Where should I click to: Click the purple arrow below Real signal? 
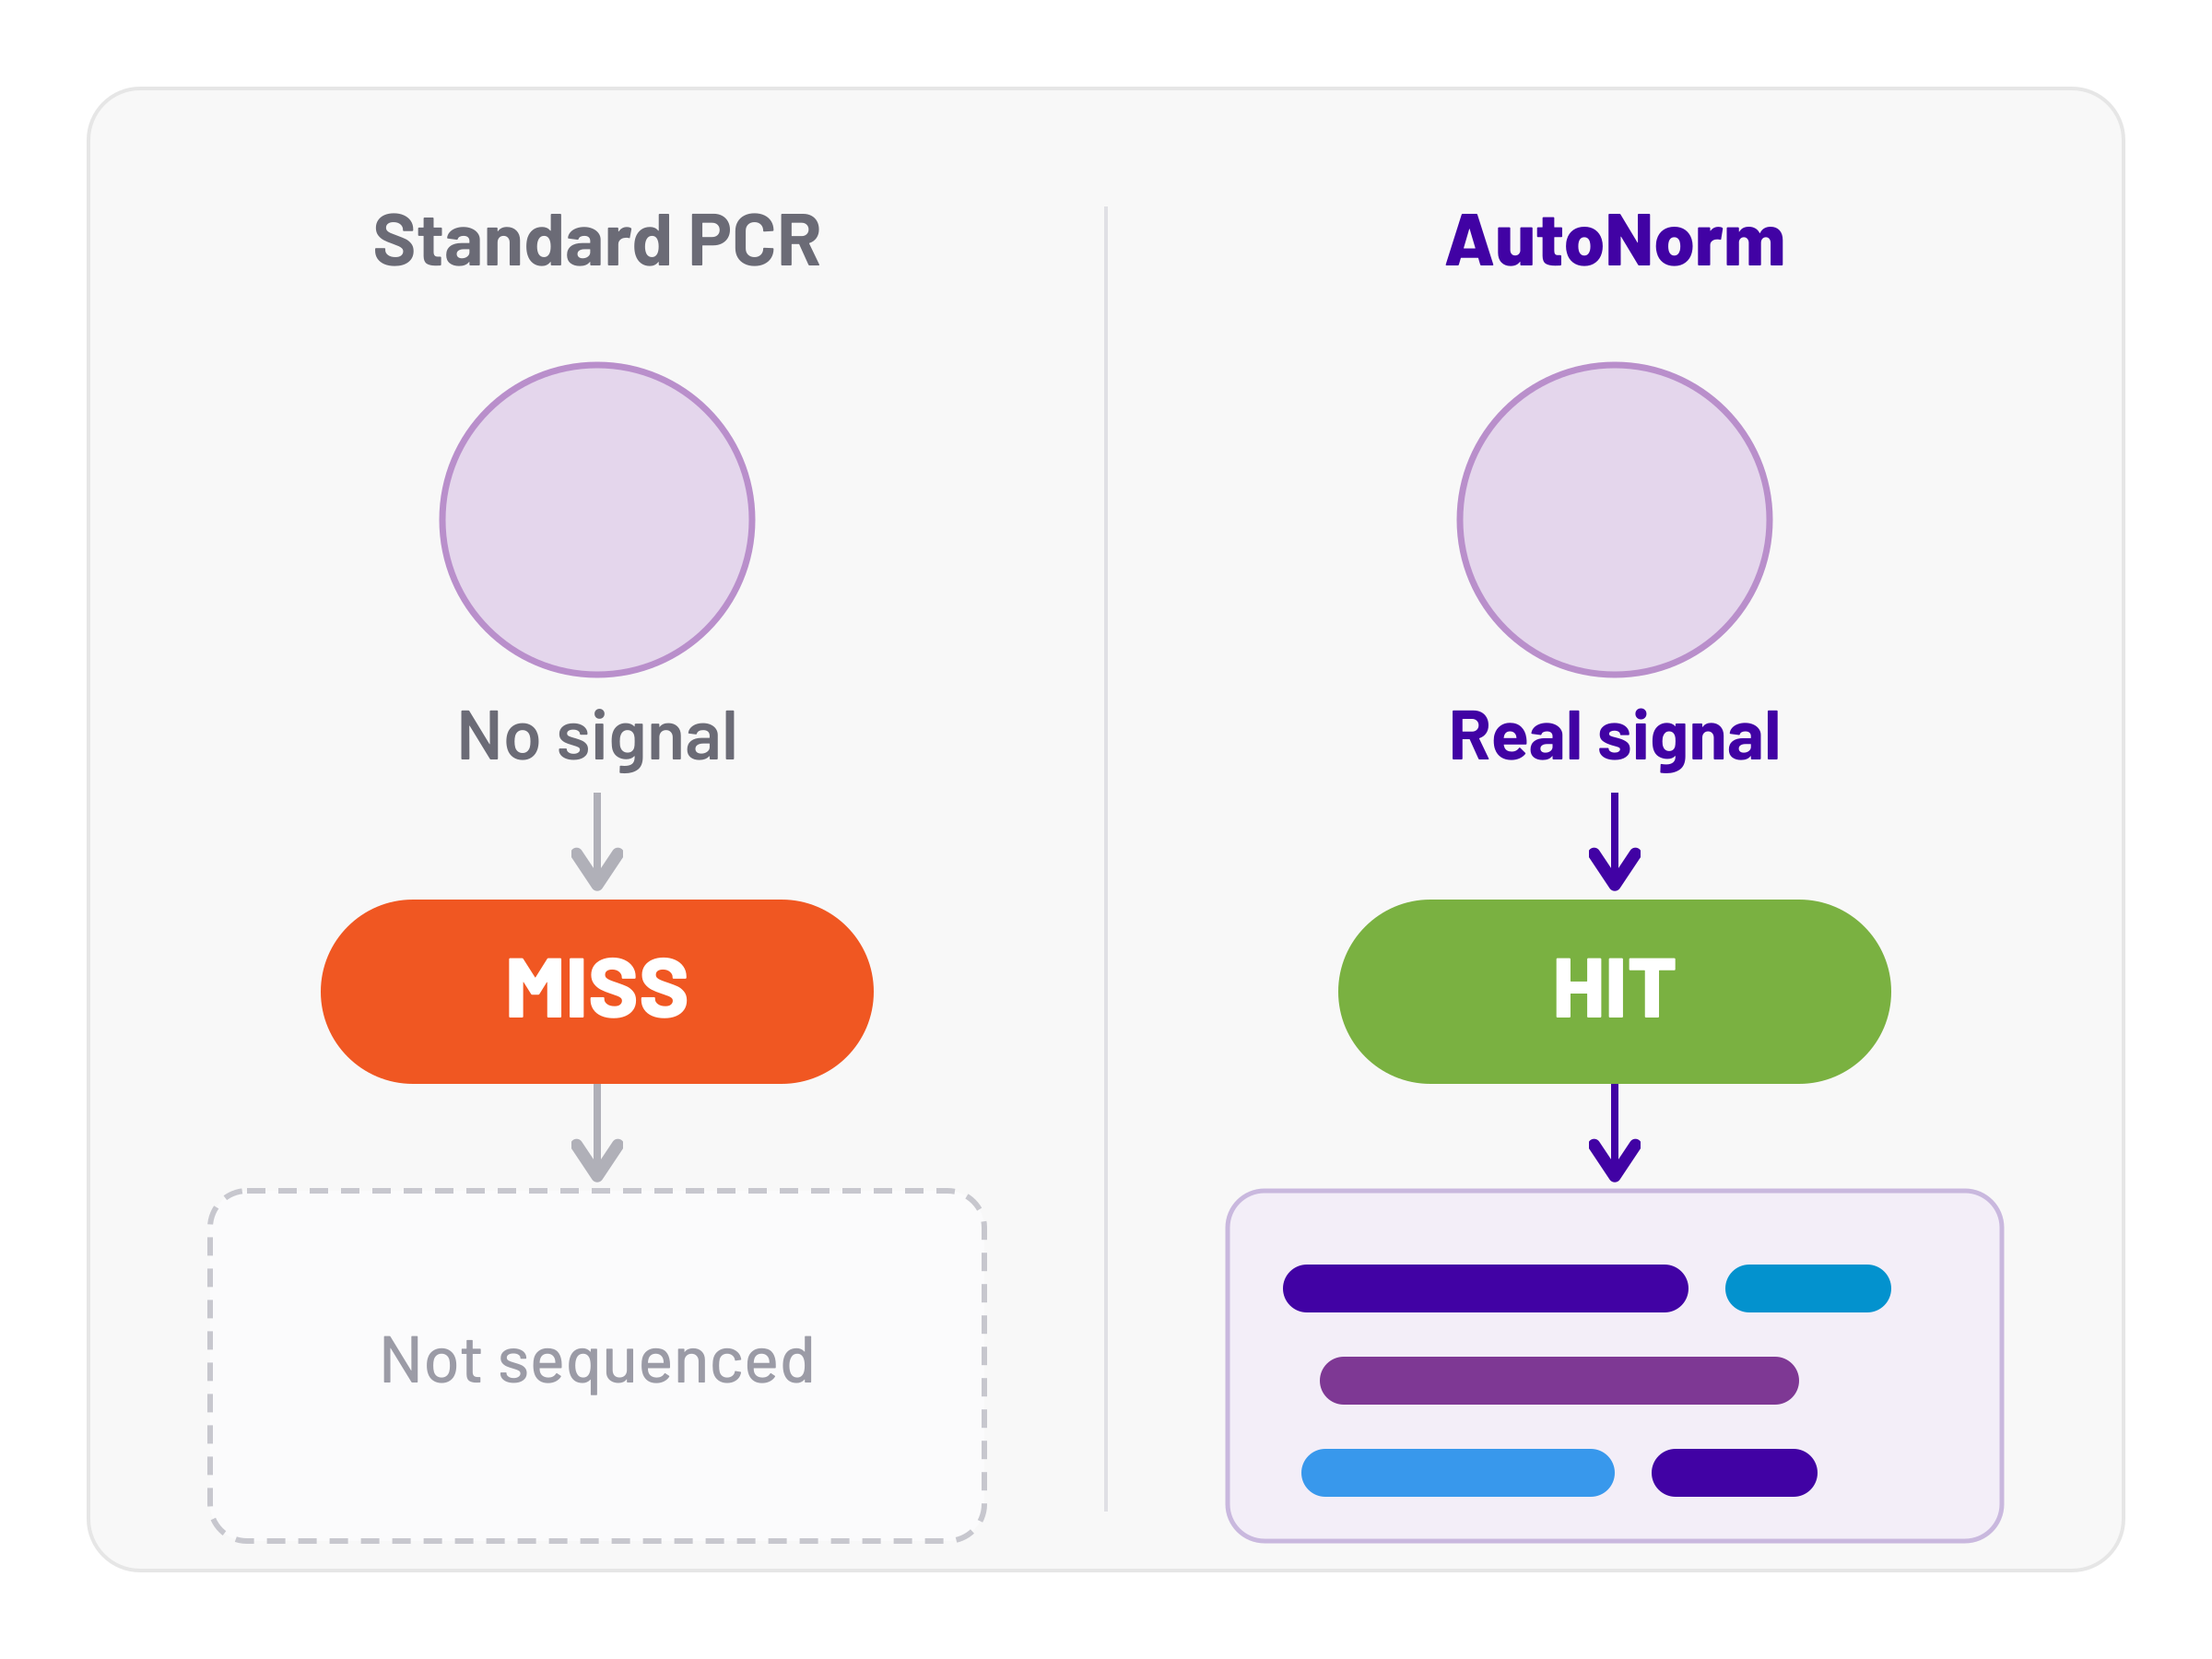(x=1615, y=841)
